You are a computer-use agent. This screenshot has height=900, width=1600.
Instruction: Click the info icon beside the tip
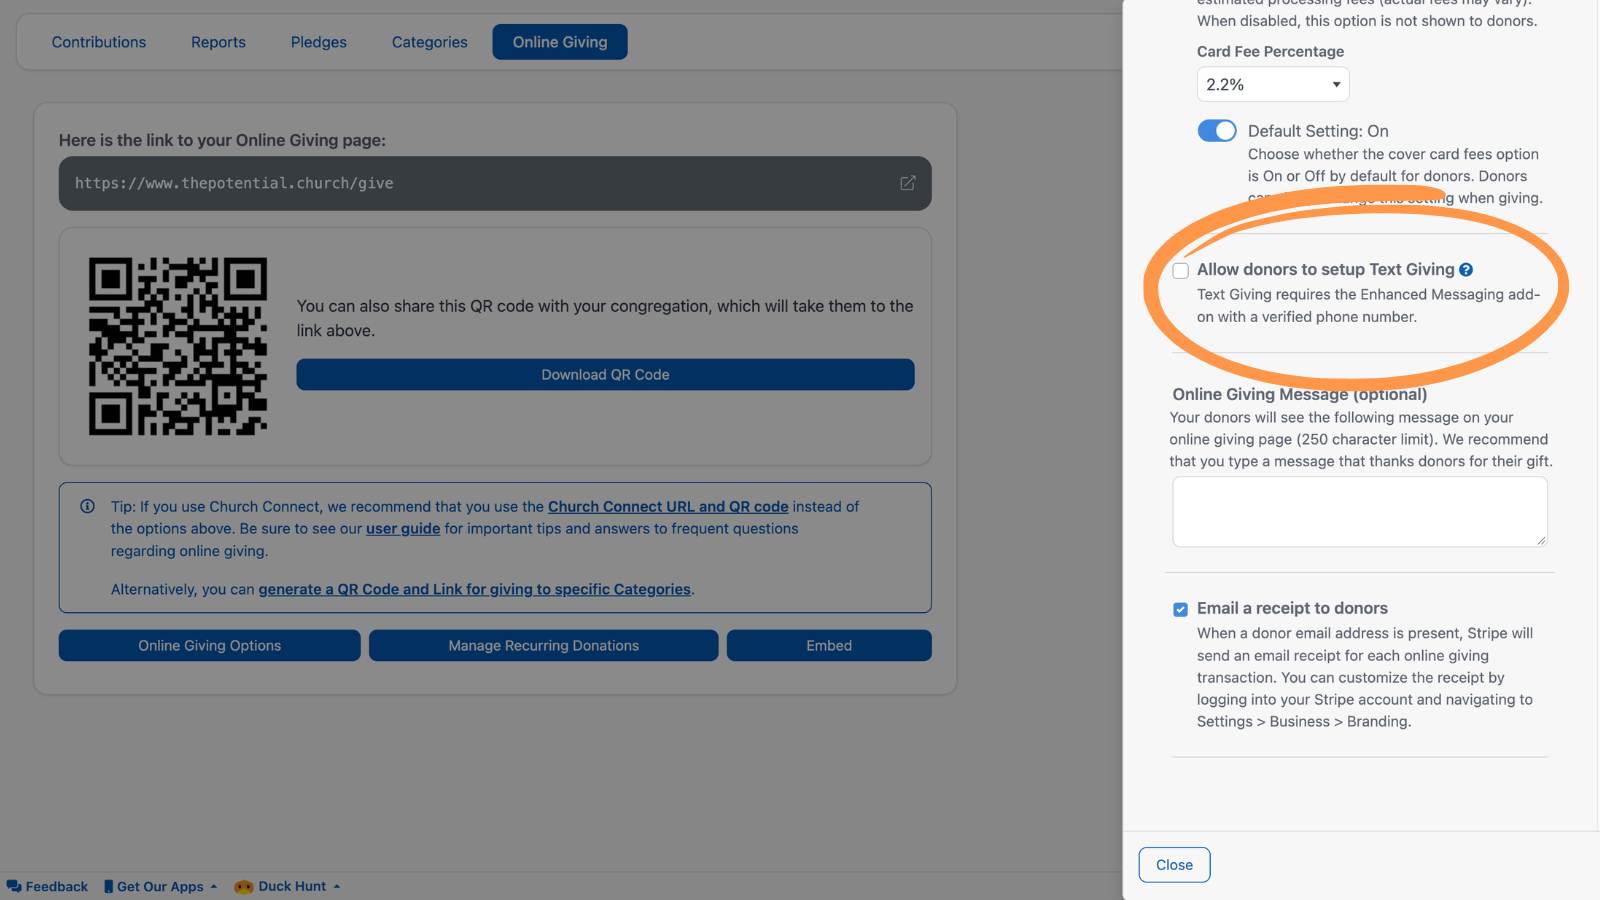pyautogui.click(x=87, y=506)
